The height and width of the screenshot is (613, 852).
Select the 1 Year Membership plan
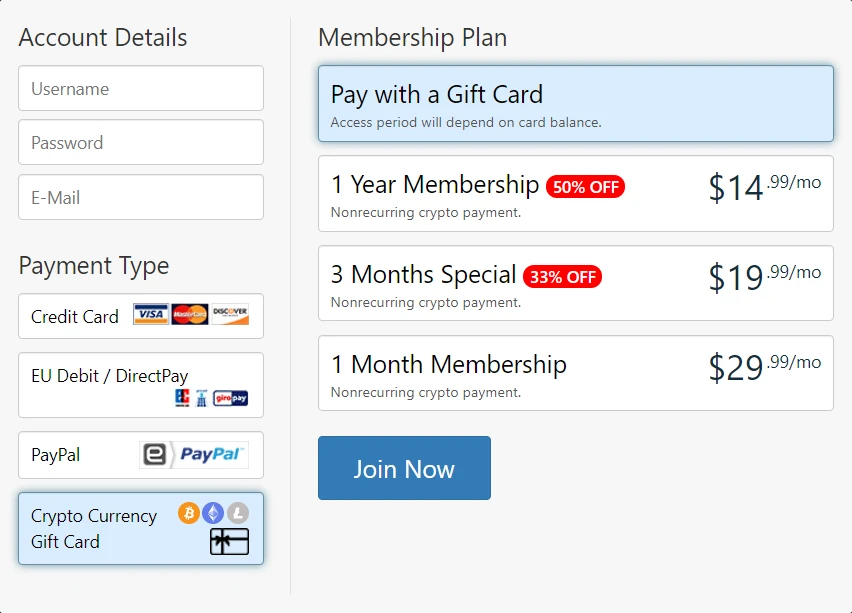point(575,194)
